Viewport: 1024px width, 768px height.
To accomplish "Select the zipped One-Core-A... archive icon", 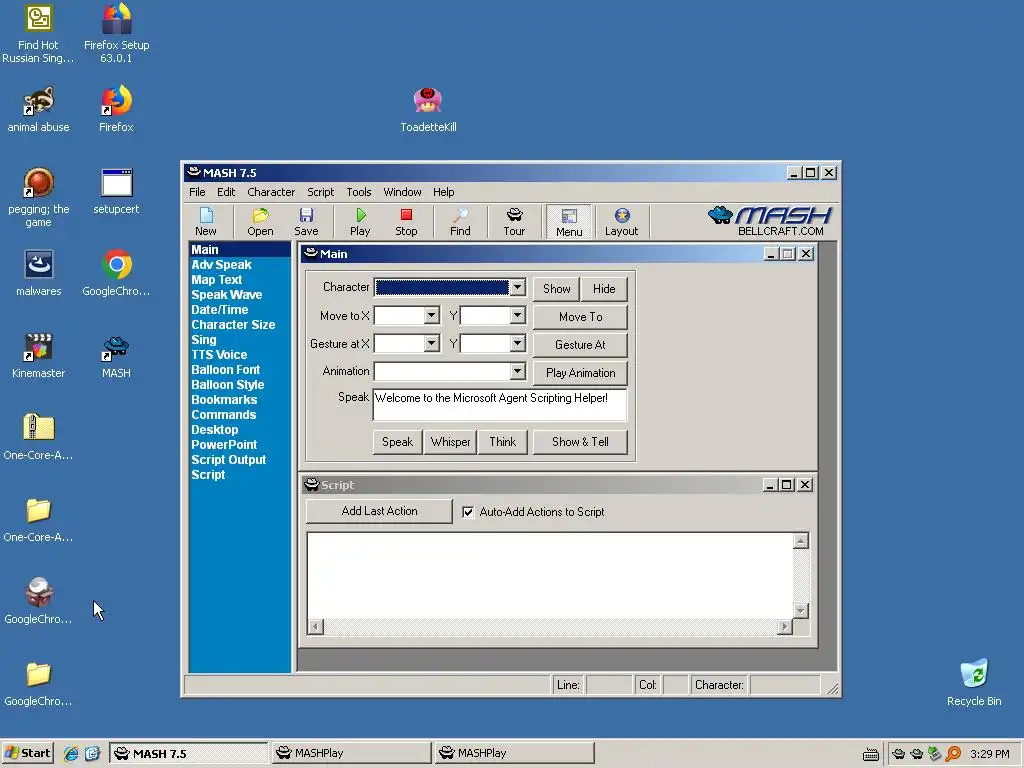I will 39,437.
